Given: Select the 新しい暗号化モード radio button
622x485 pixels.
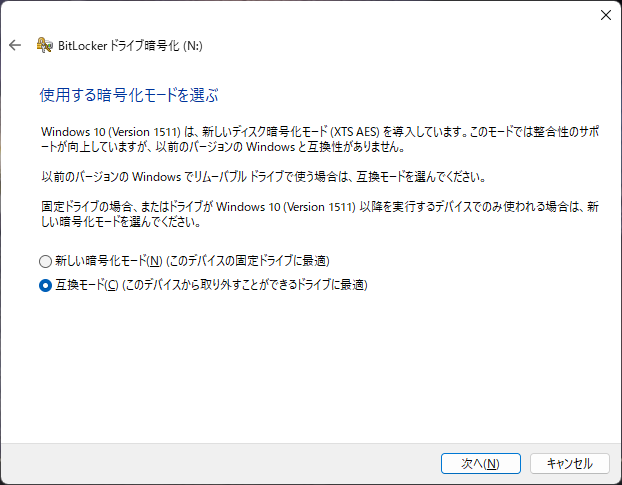Looking at the screenshot, I should [45, 261].
